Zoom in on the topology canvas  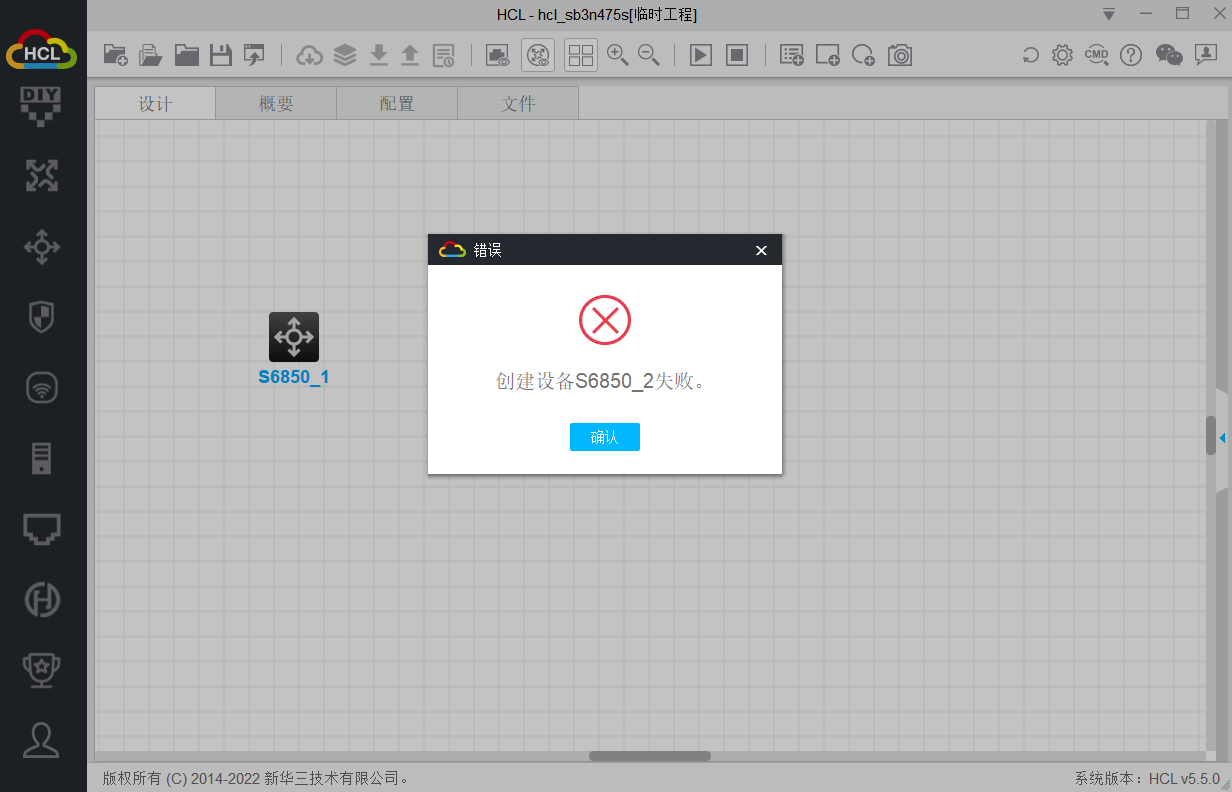coord(618,55)
